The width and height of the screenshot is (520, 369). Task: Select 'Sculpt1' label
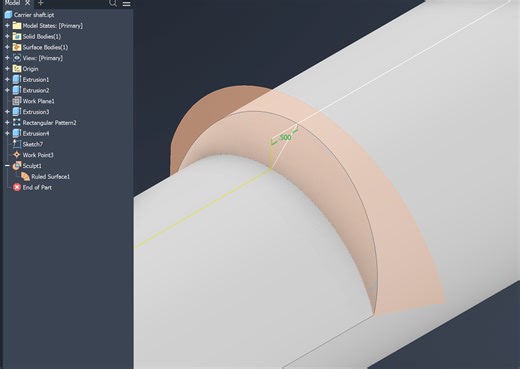[x=32, y=166]
